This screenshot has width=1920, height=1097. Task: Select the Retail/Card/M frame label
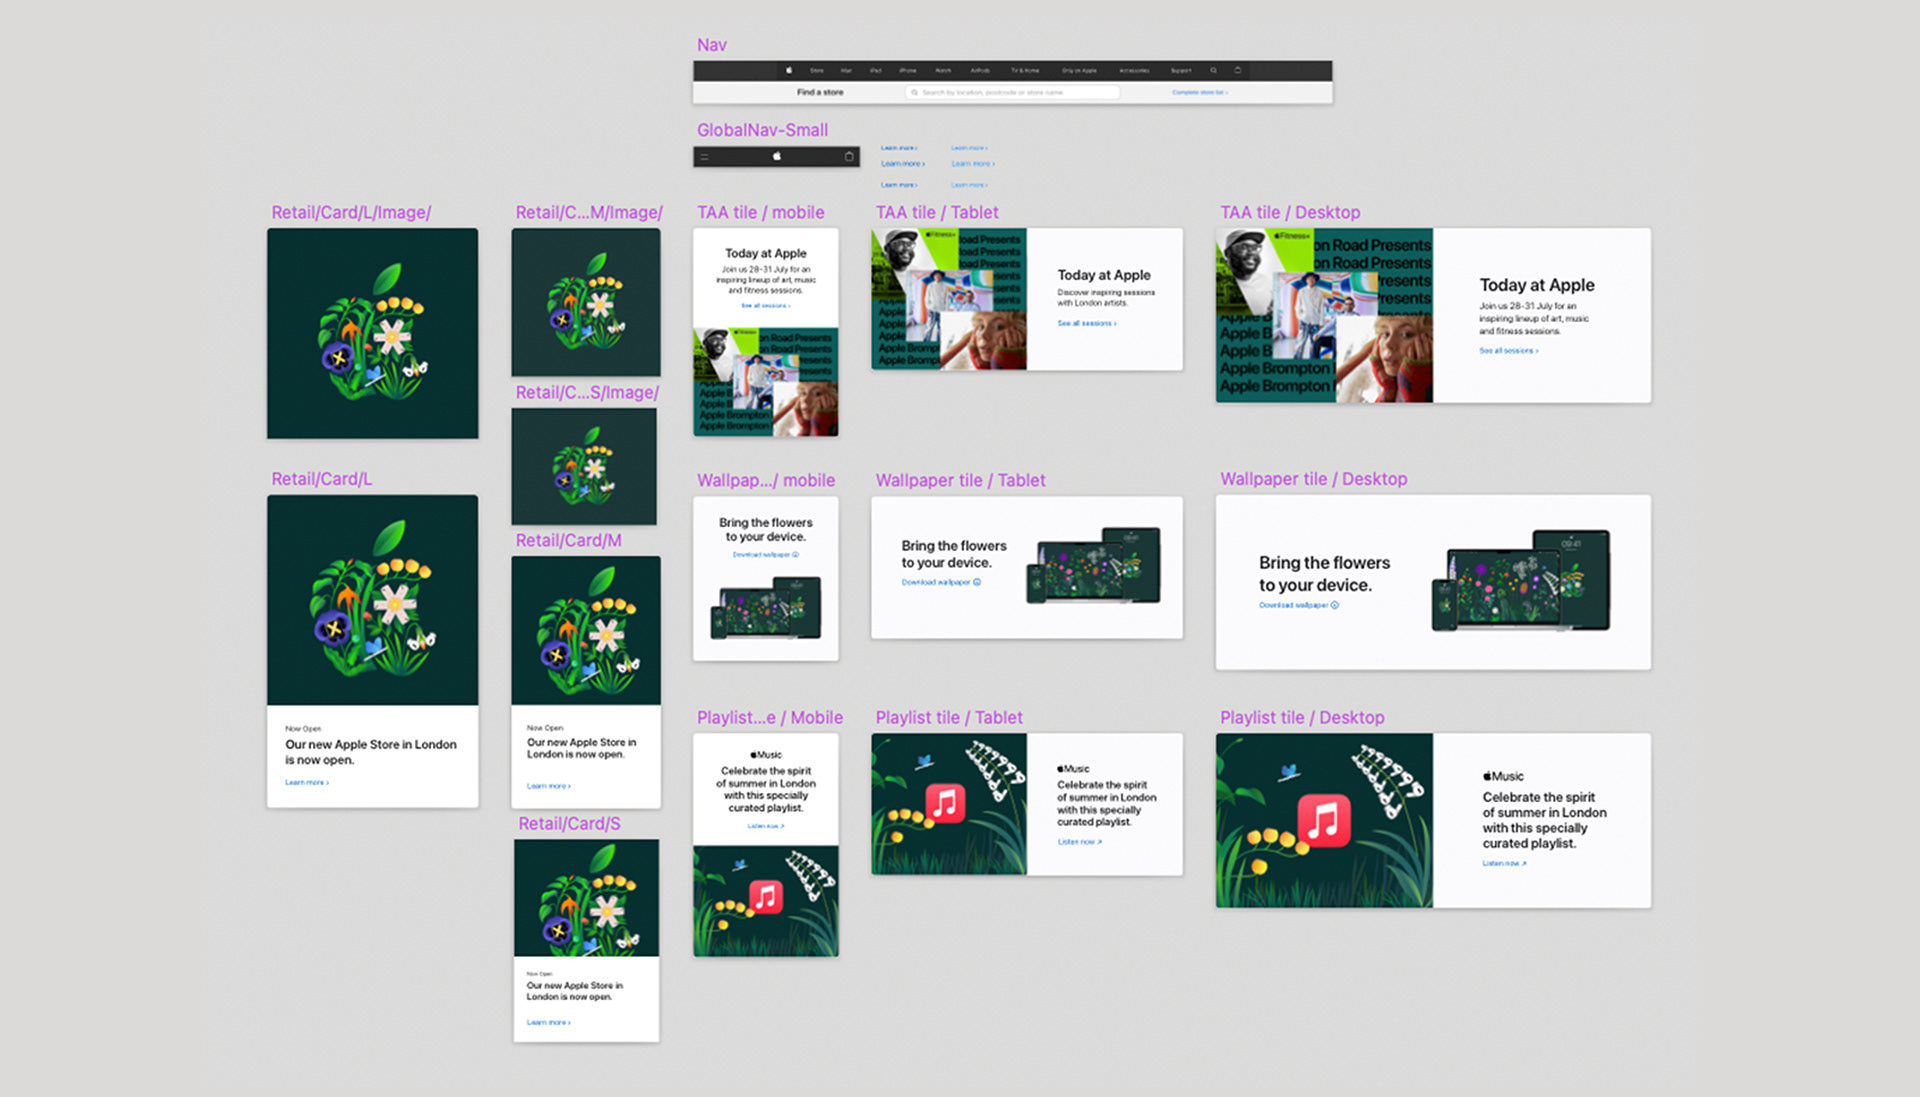pyautogui.click(x=568, y=541)
